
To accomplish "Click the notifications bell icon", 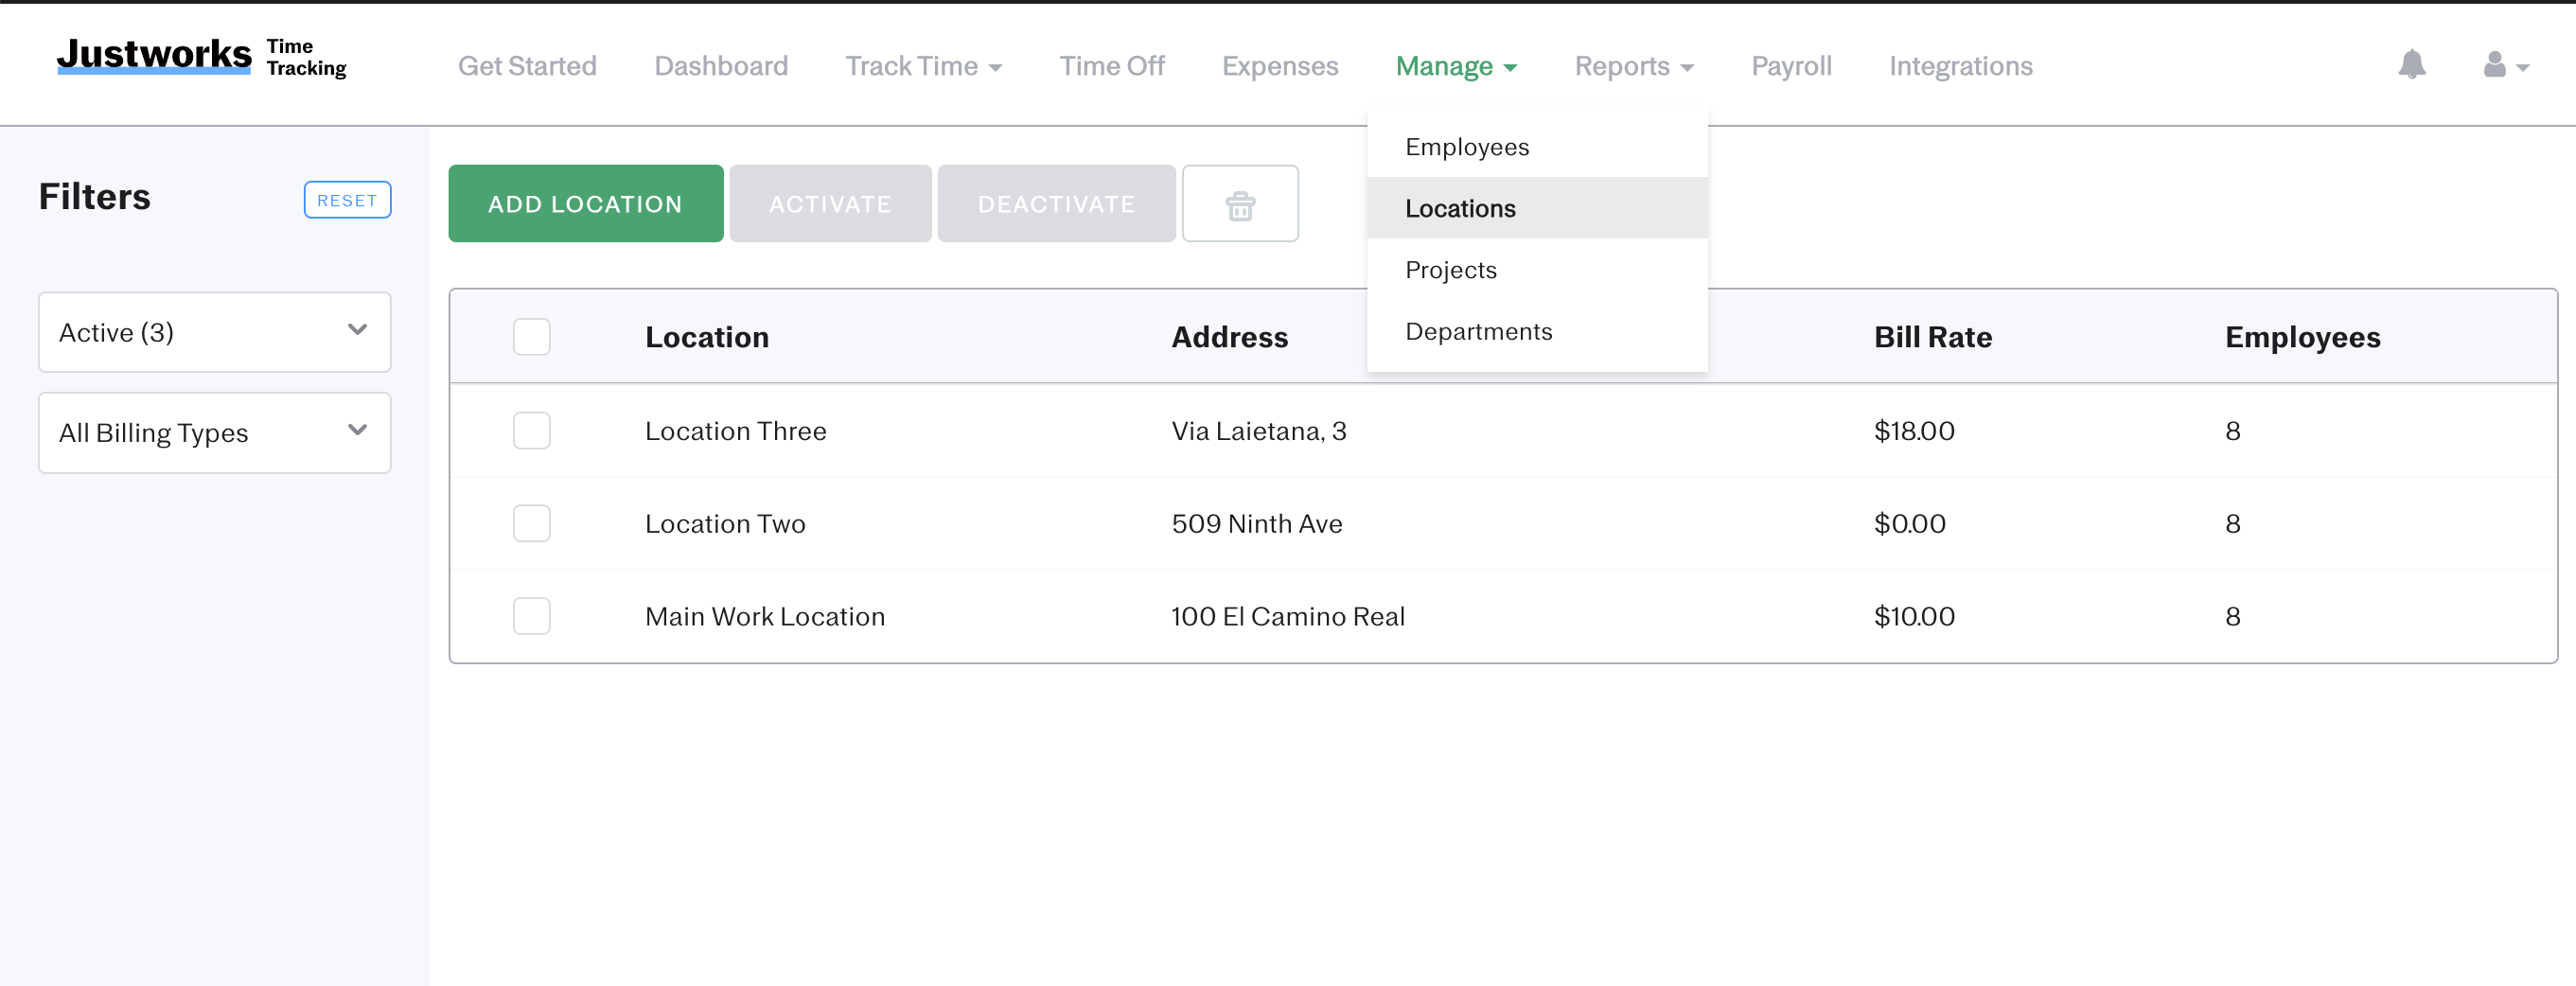I will pos(2411,65).
